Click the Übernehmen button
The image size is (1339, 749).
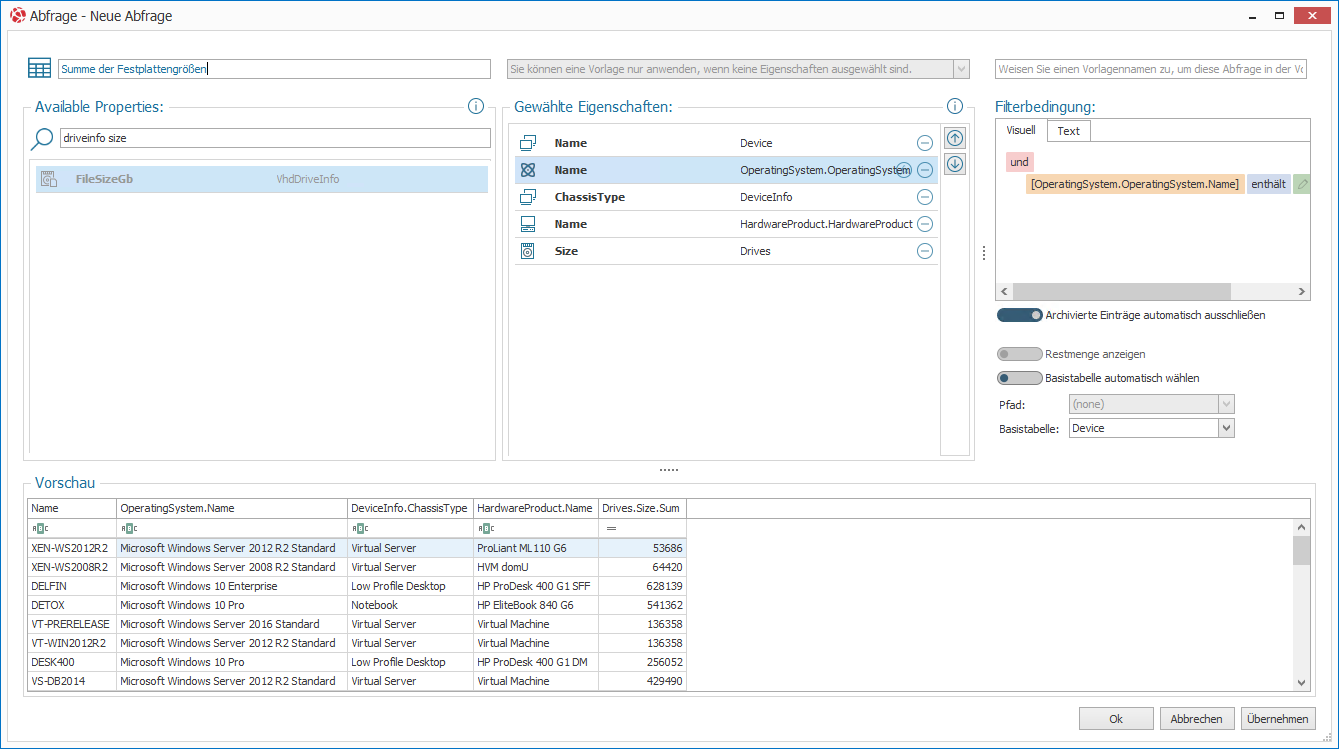(1278, 719)
